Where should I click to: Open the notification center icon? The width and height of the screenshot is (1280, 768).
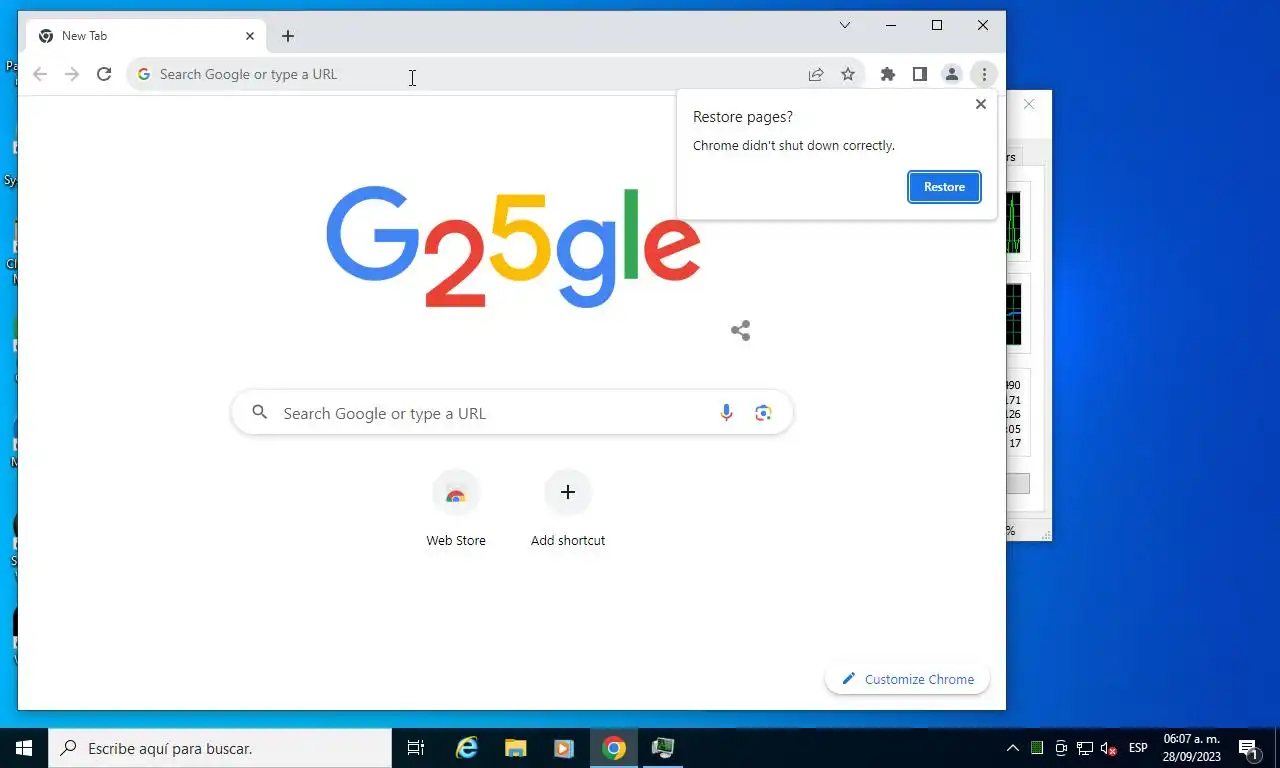pos(1249,748)
